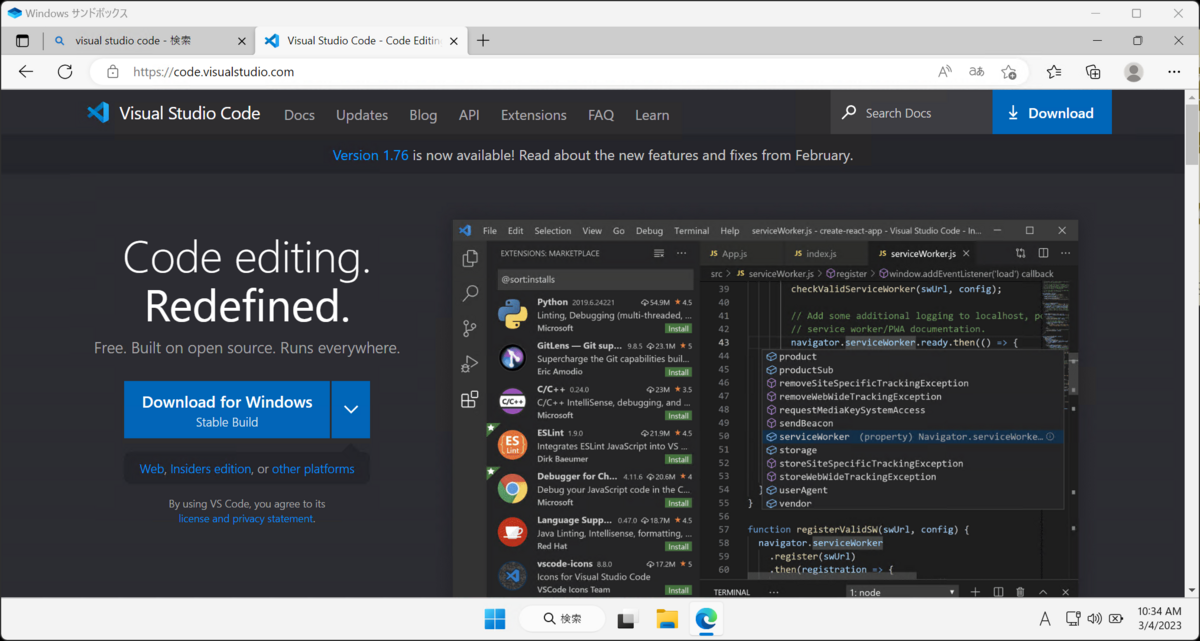Viewport: 1200px width, 641px height.
Task: Open the clock showing 10:34 AM
Action: pos(1158,619)
